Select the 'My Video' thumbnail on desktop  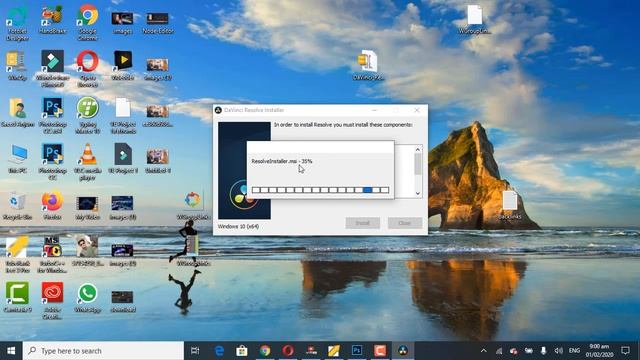pos(87,207)
